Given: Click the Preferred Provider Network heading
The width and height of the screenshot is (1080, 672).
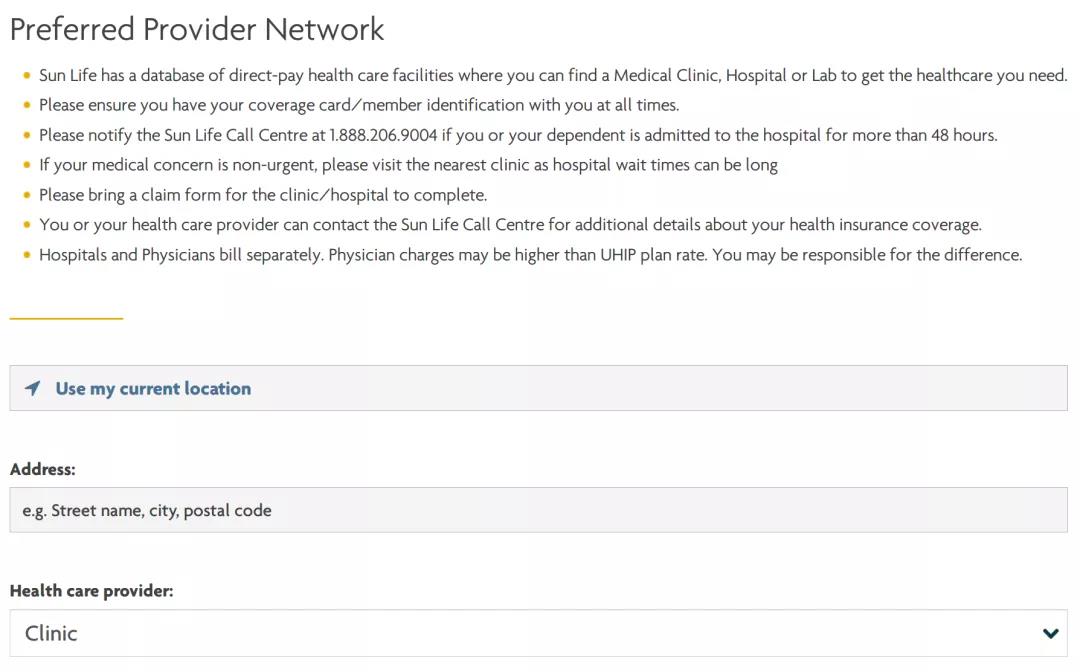Looking at the screenshot, I should [197, 29].
